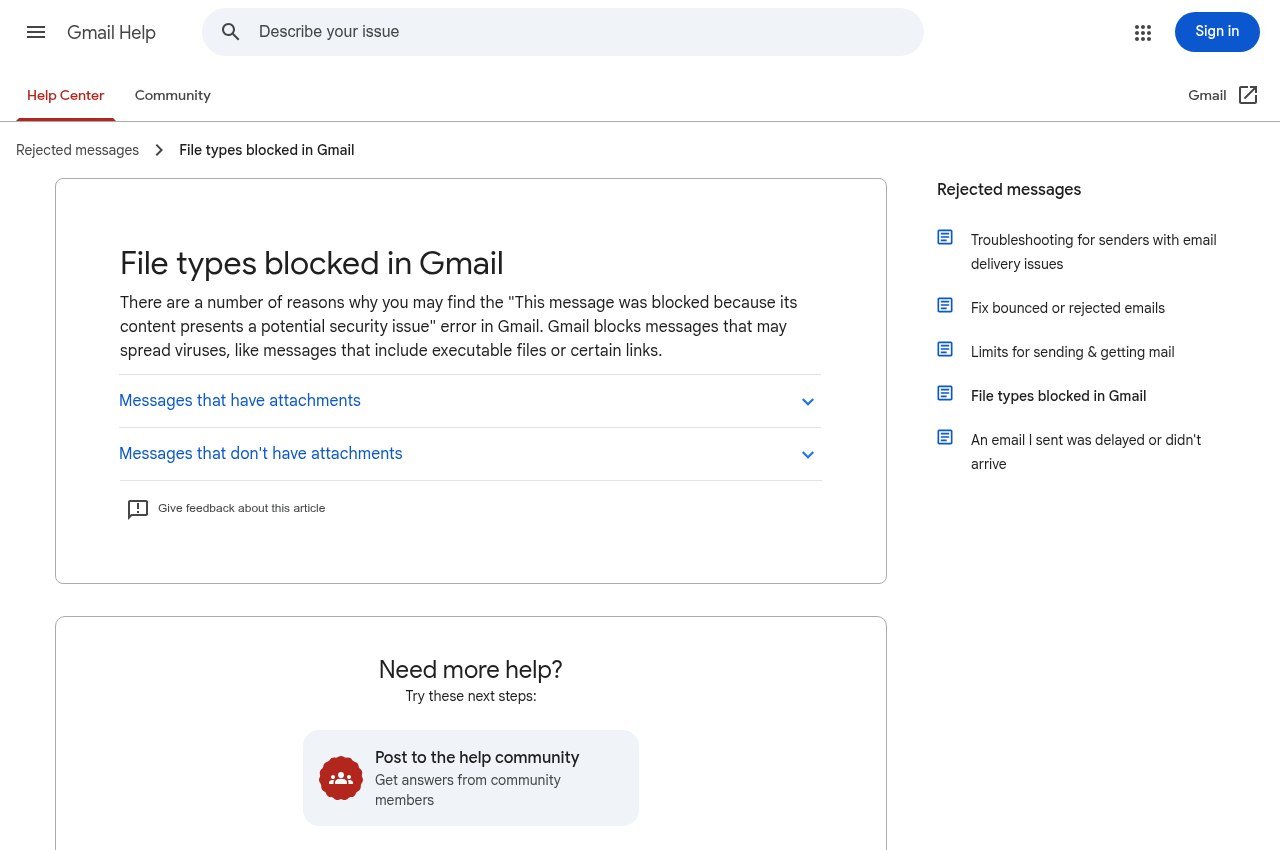Open the Google apps grid
The image size is (1280, 850).
1143,33
